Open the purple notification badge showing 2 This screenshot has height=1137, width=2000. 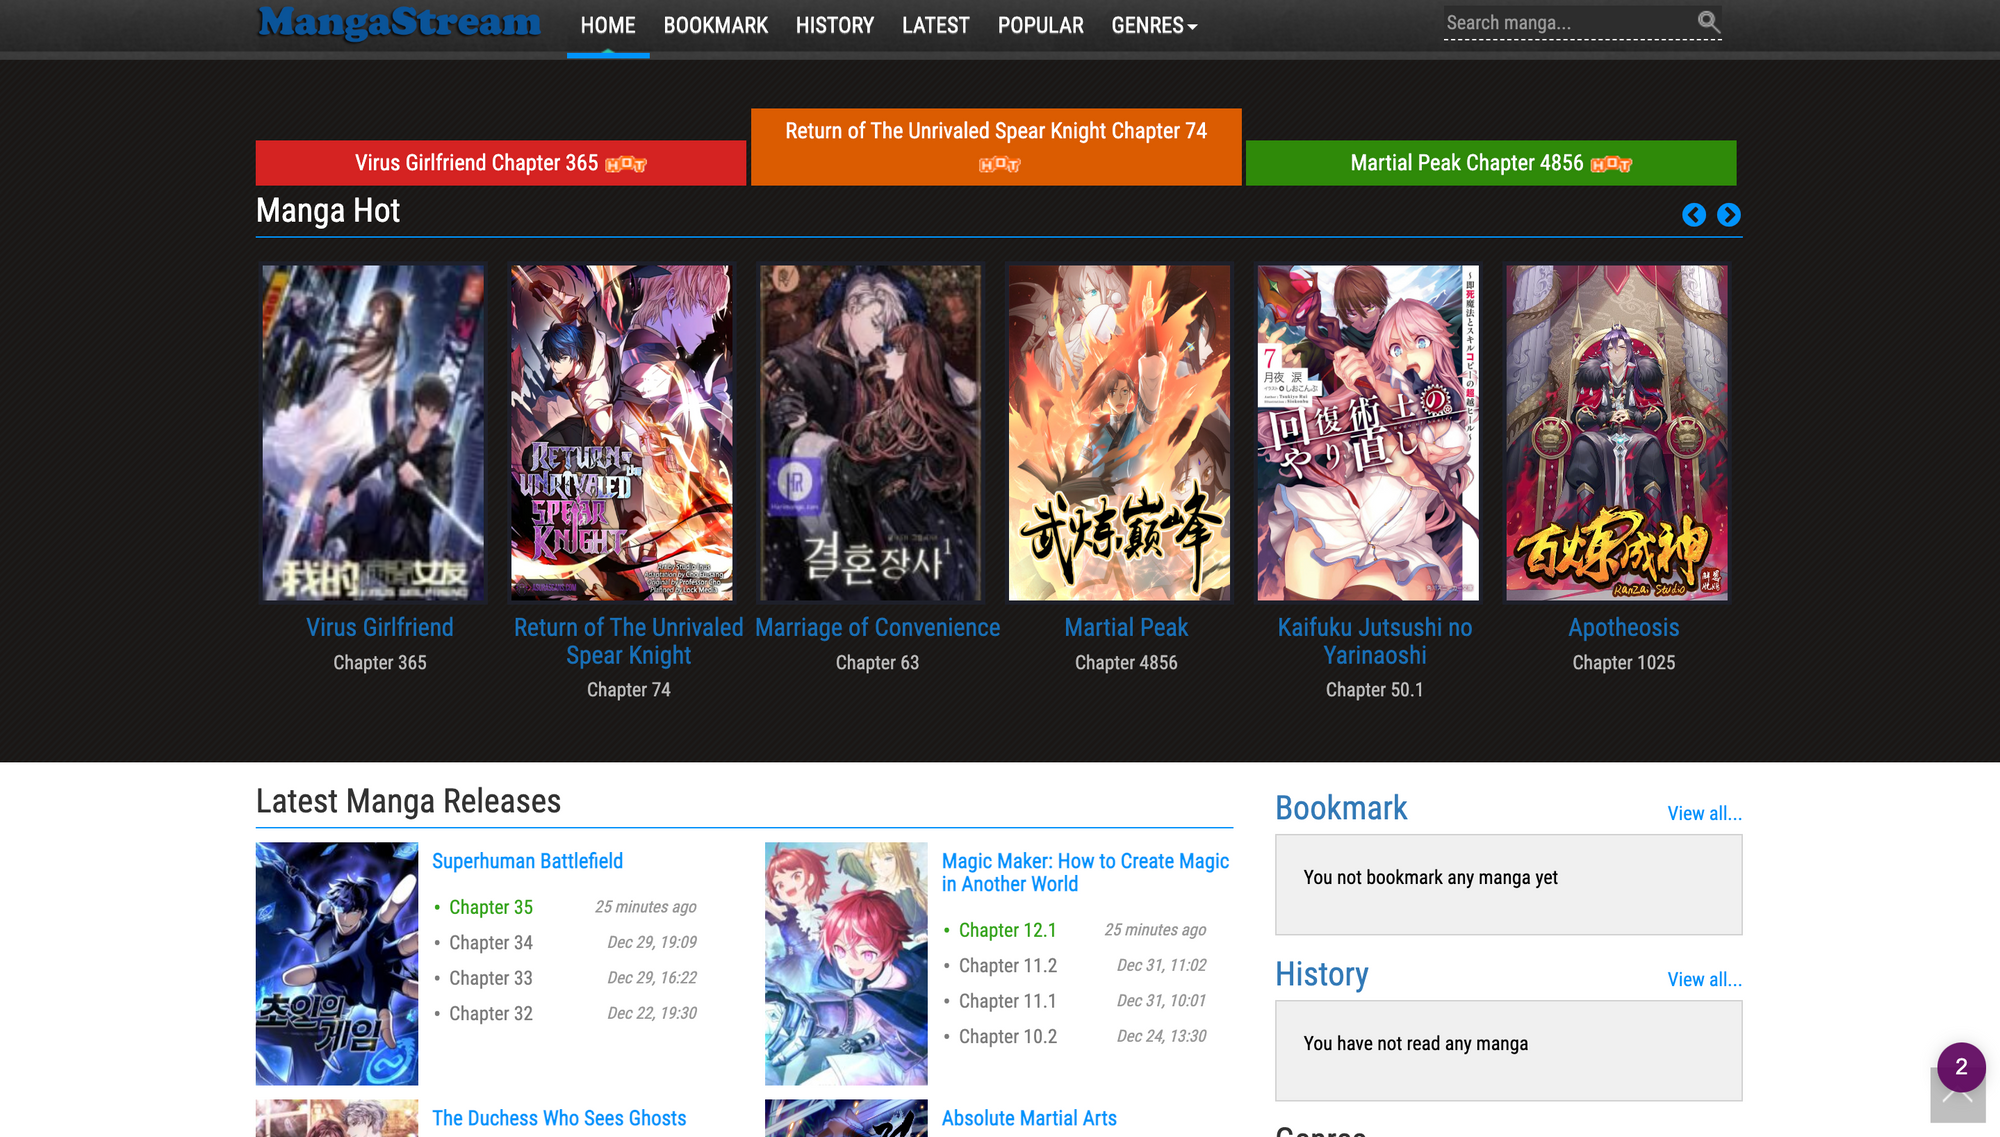1961,1067
